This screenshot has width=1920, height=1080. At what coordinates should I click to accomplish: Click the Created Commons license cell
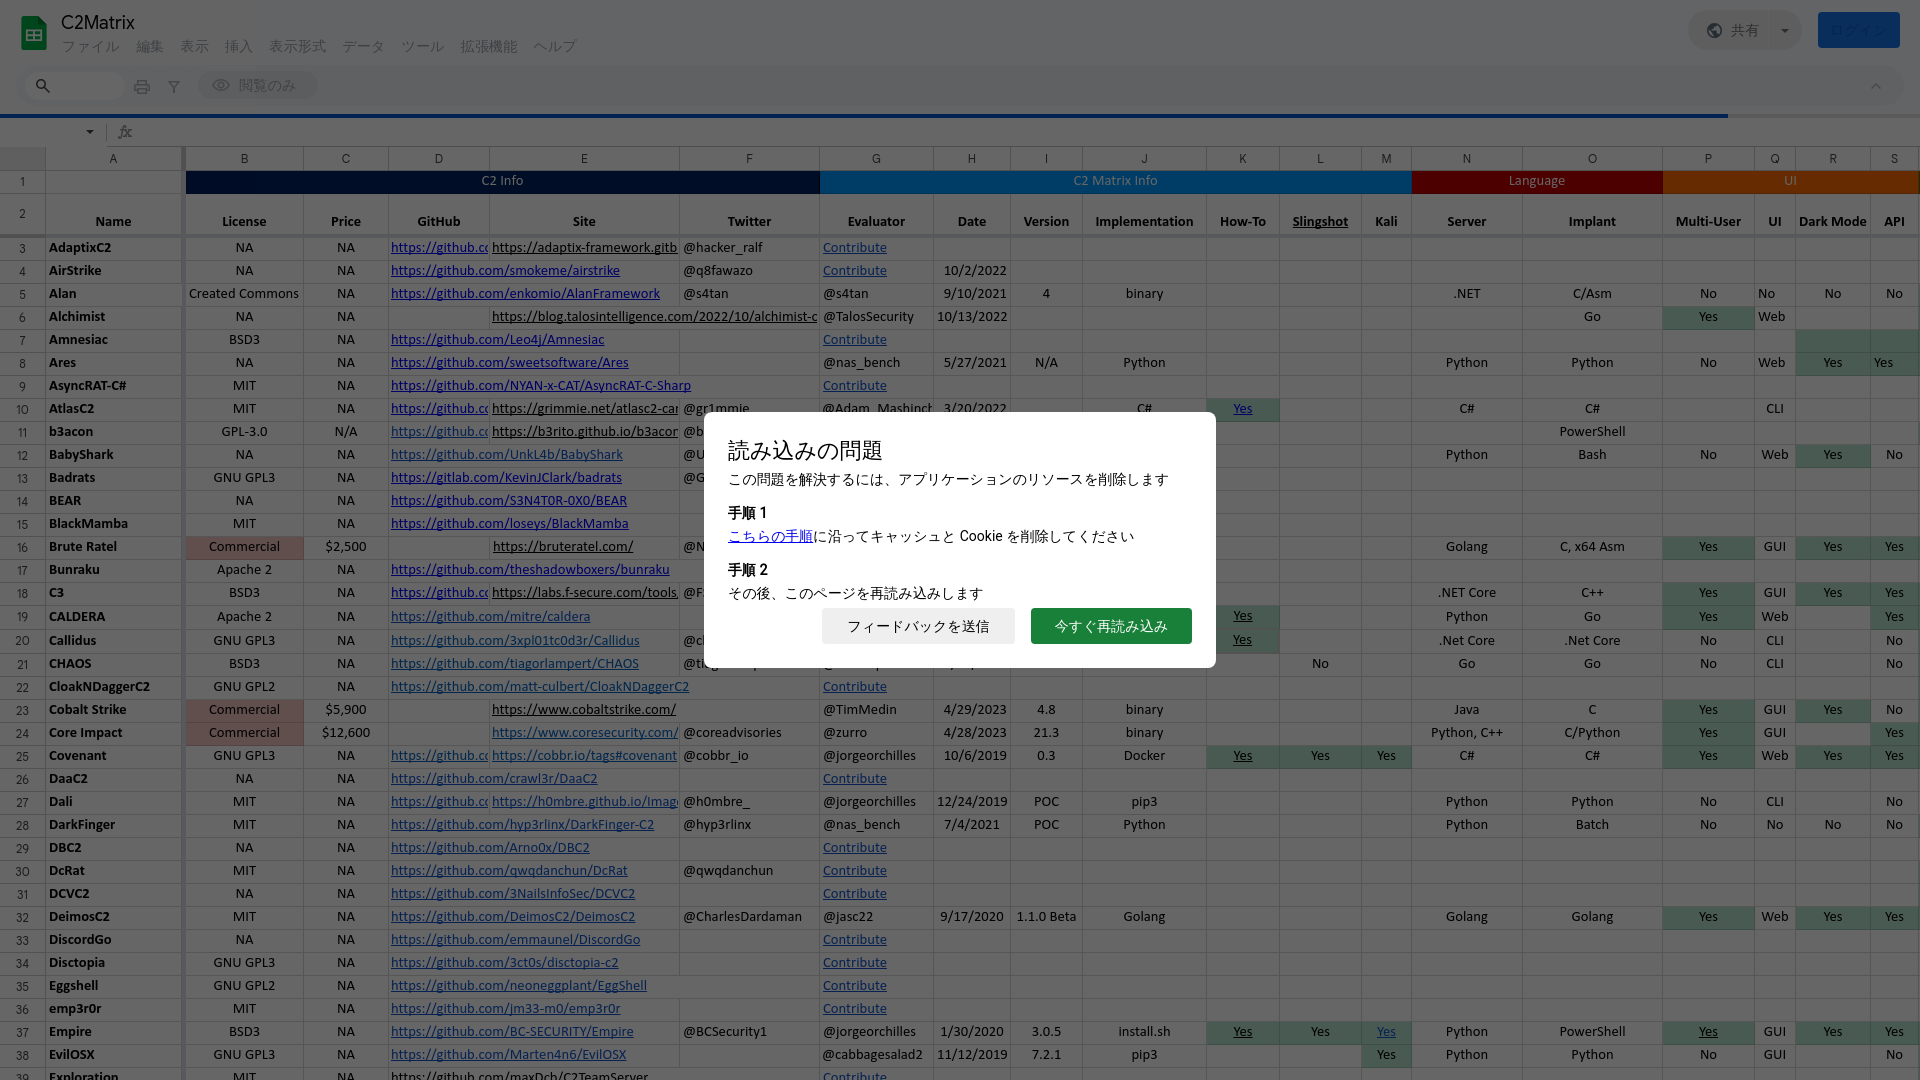244,294
